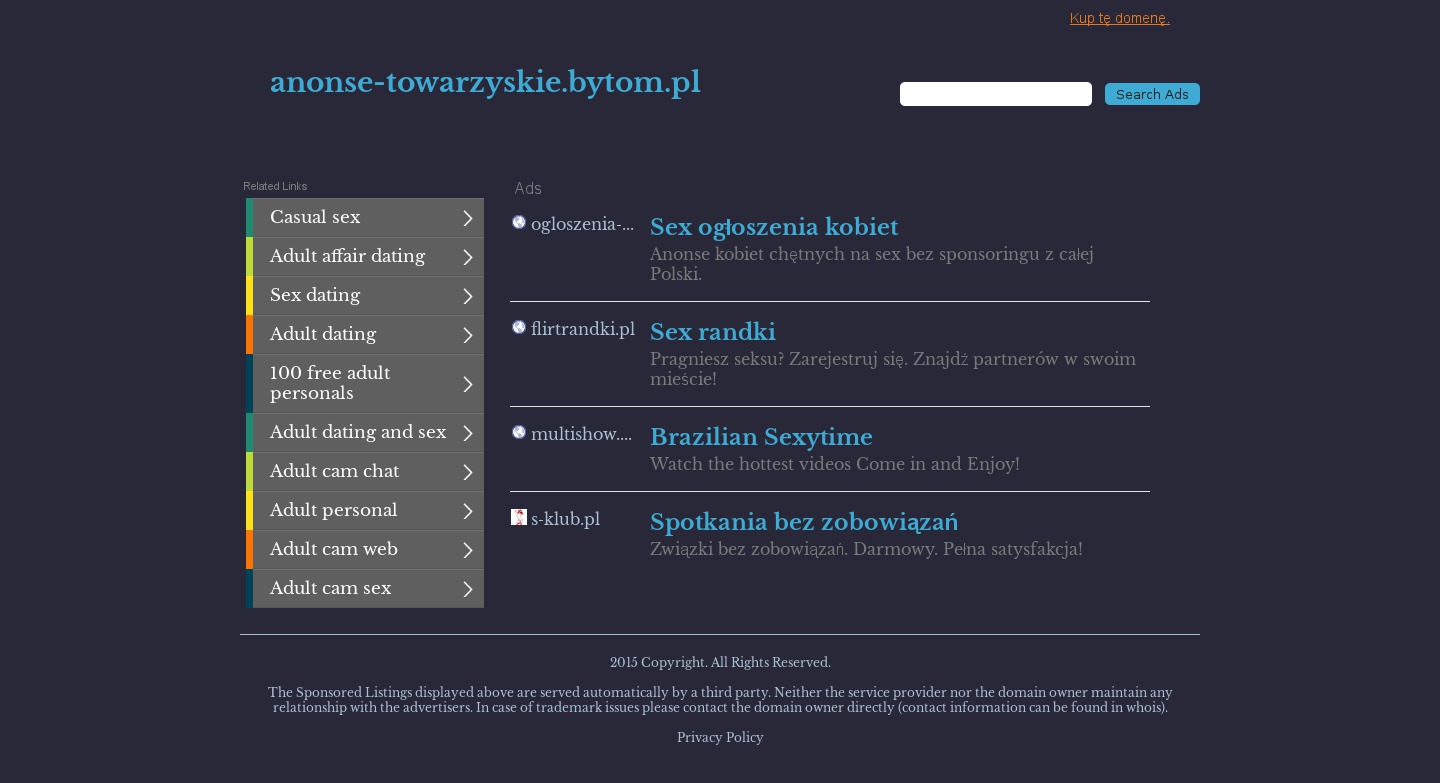Viewport: 1440px width, 783px height.
Task: Open the Brazilian Sexytime ad title
Action: click(761, 437)
